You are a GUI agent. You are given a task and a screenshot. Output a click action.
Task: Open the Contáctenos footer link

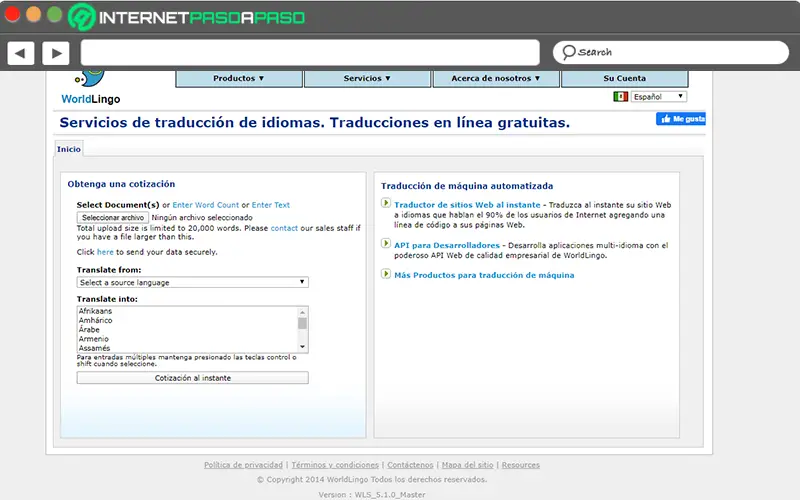point(410,465)
